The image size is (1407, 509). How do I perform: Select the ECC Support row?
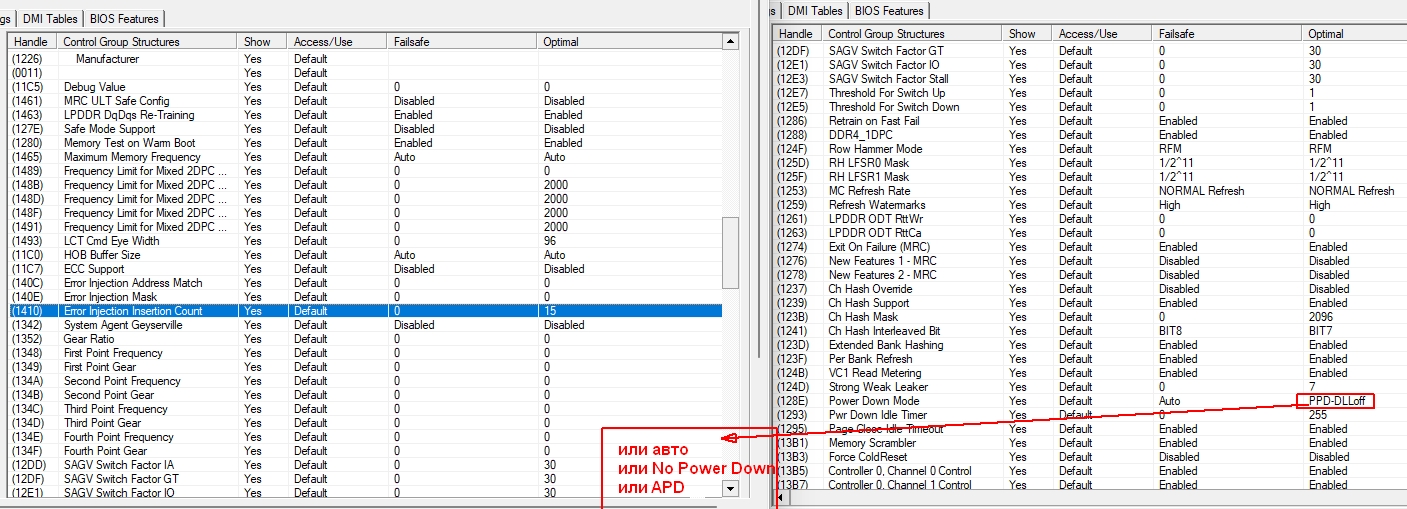365,269
